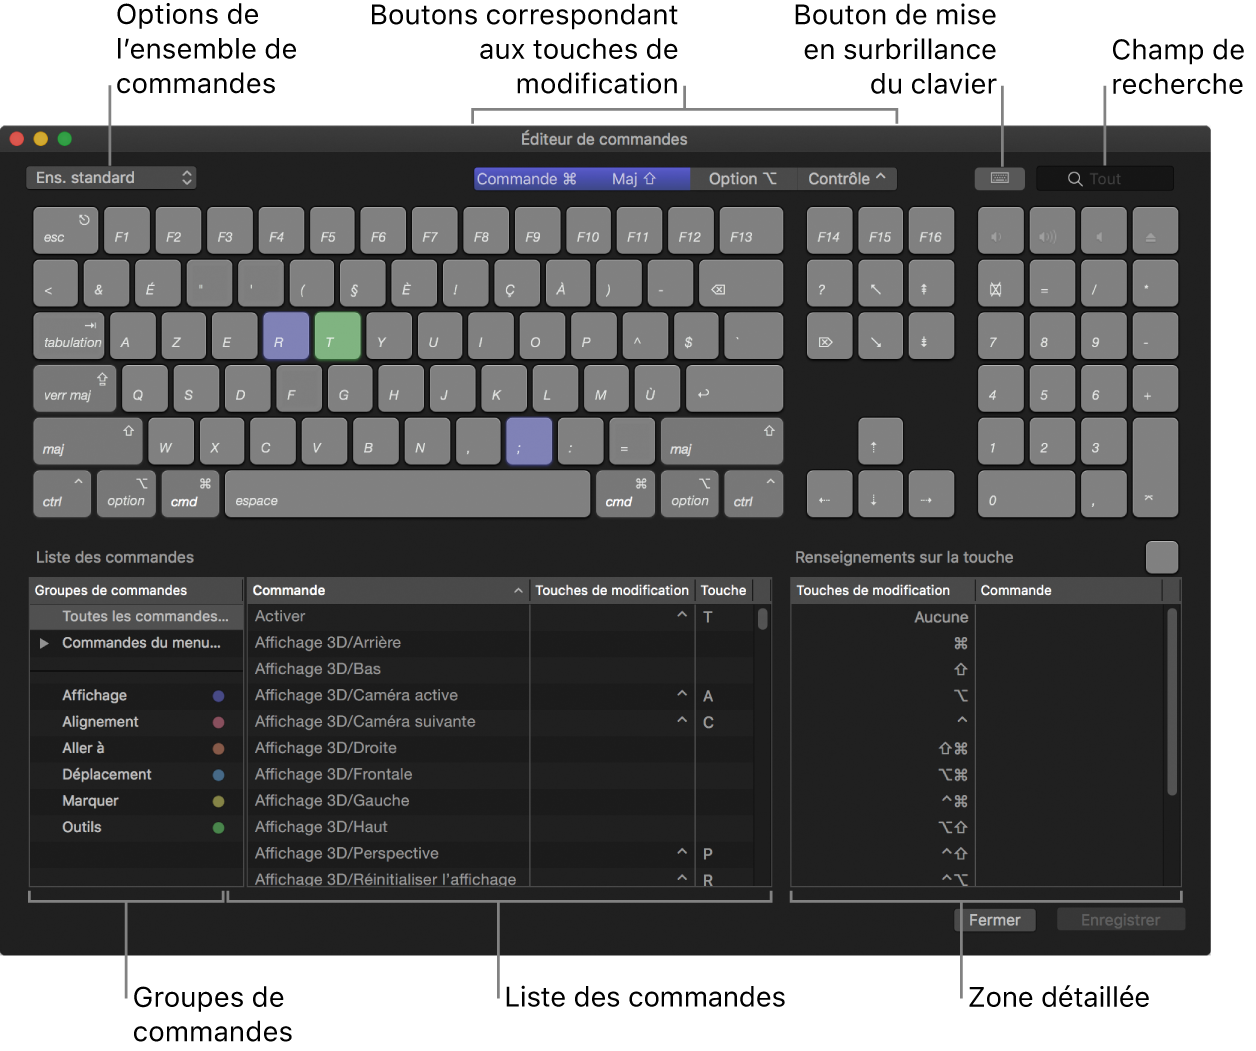Click the return key
The image size is (1256, 1051).
(x=735, y=389)
